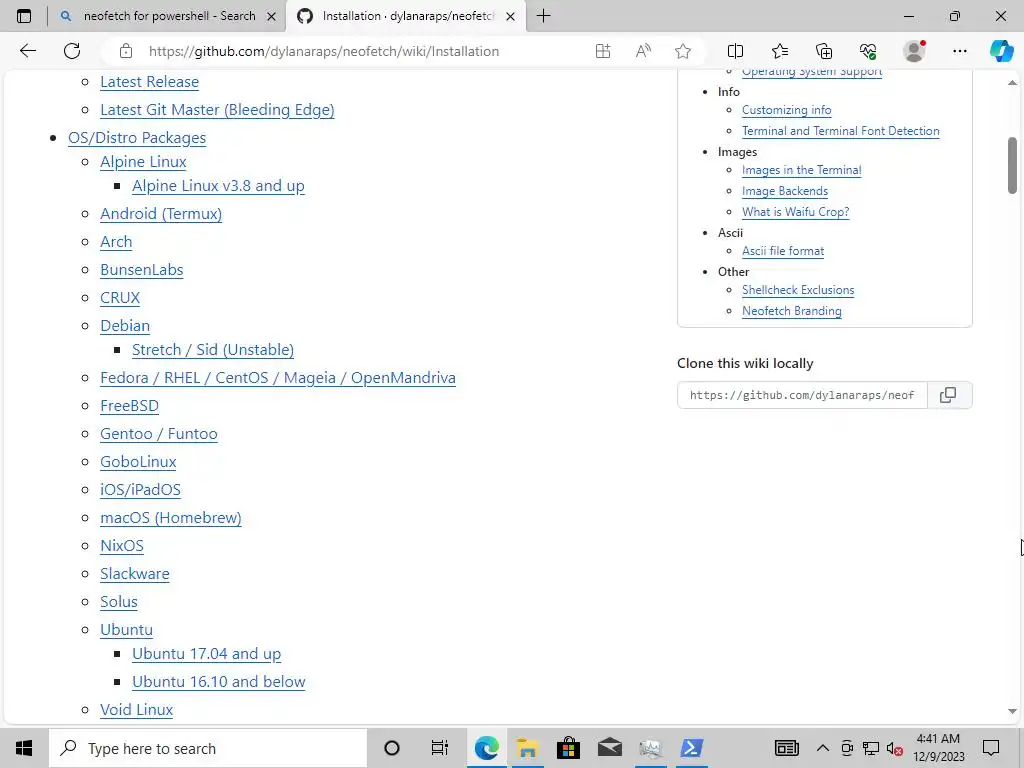The width and height of the screenshot is (1024, 768).
Task: Open Alpine Linux v3.8 and up link
Action: click(218, 185)
